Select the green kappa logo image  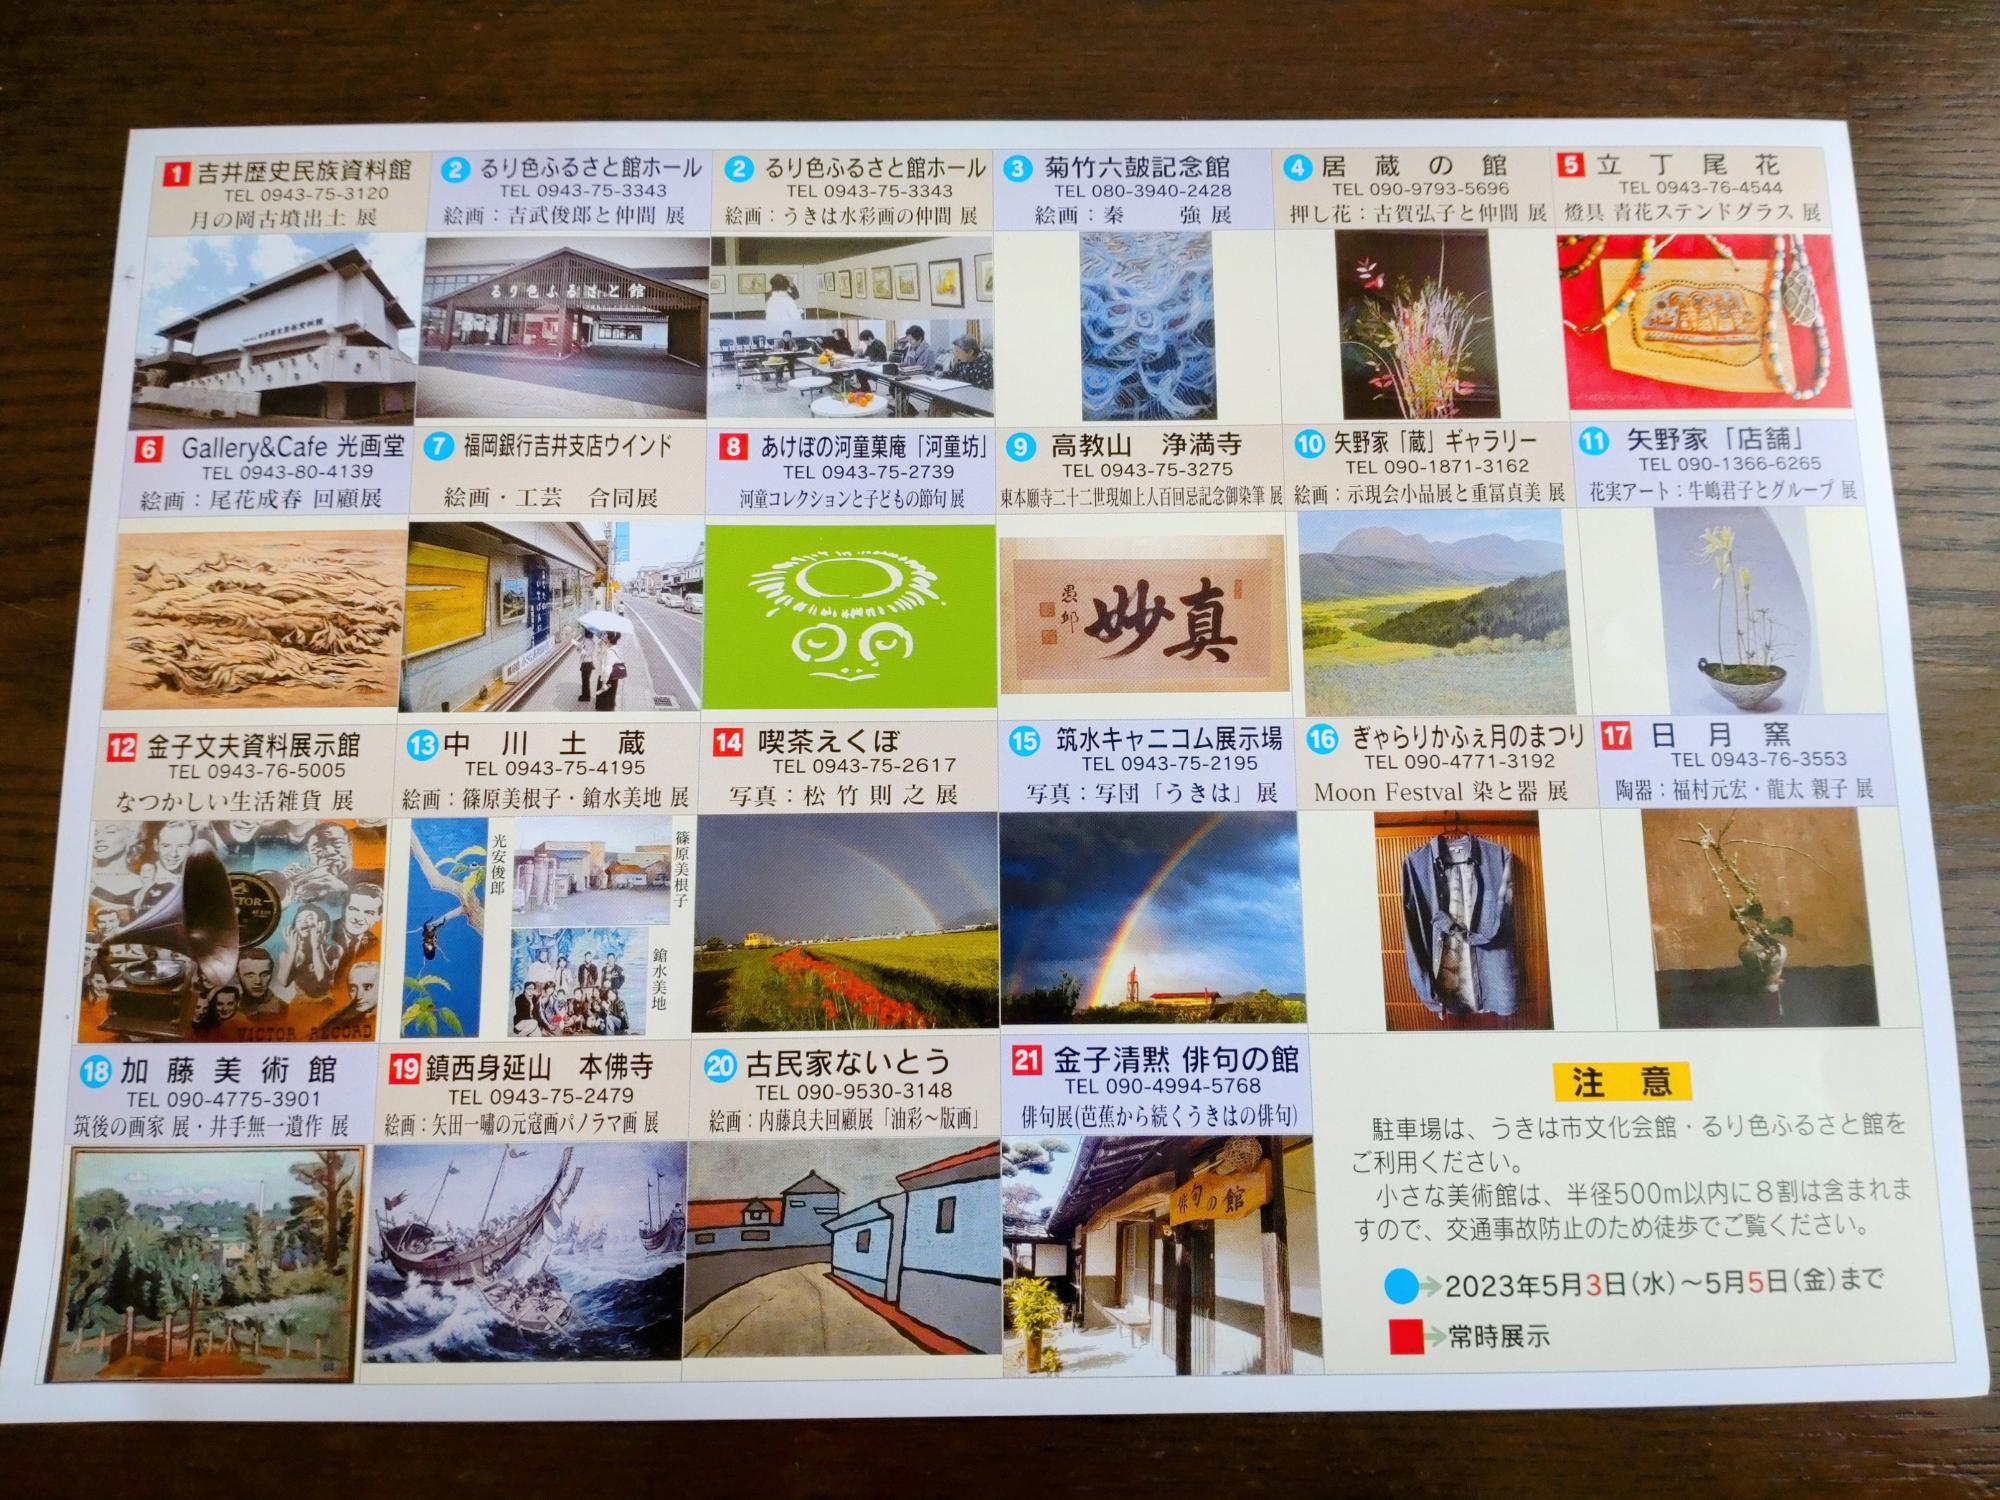tap(851, 615)
